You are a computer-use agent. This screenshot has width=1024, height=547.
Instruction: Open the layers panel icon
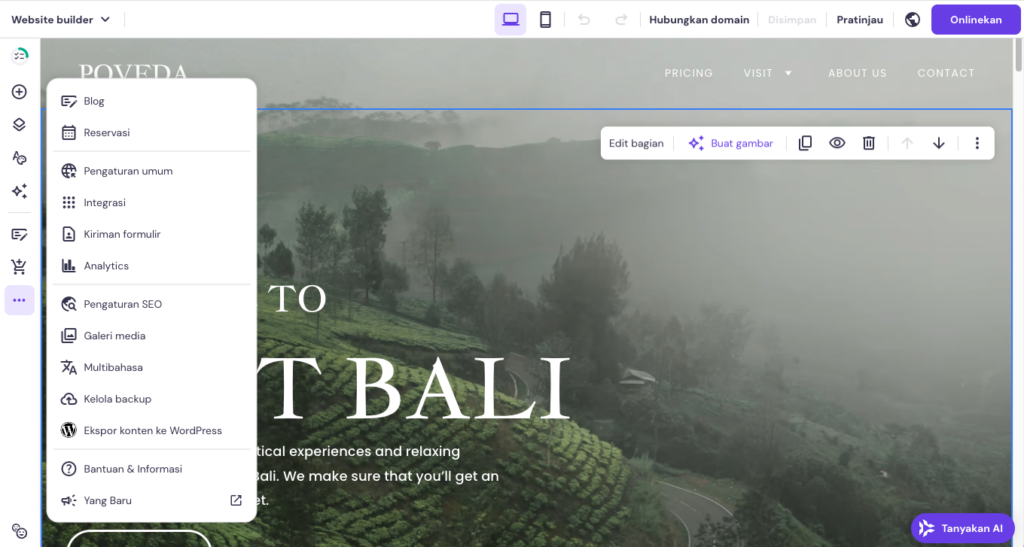pos(19,125)
